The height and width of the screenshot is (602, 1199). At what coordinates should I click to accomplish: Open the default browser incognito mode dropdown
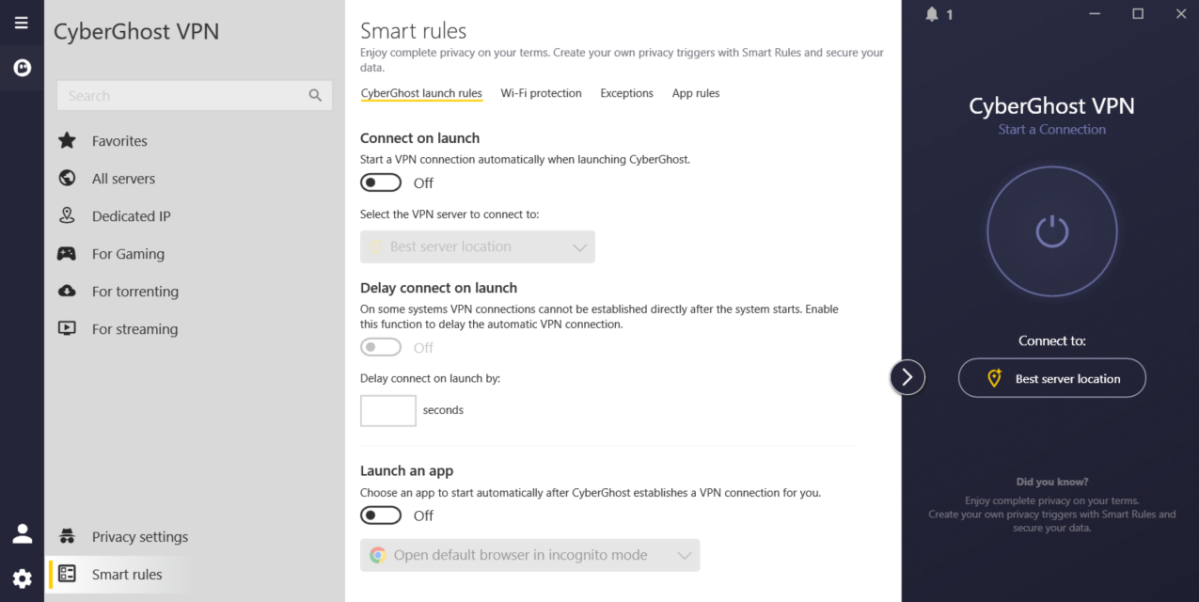tap(530, 555)
